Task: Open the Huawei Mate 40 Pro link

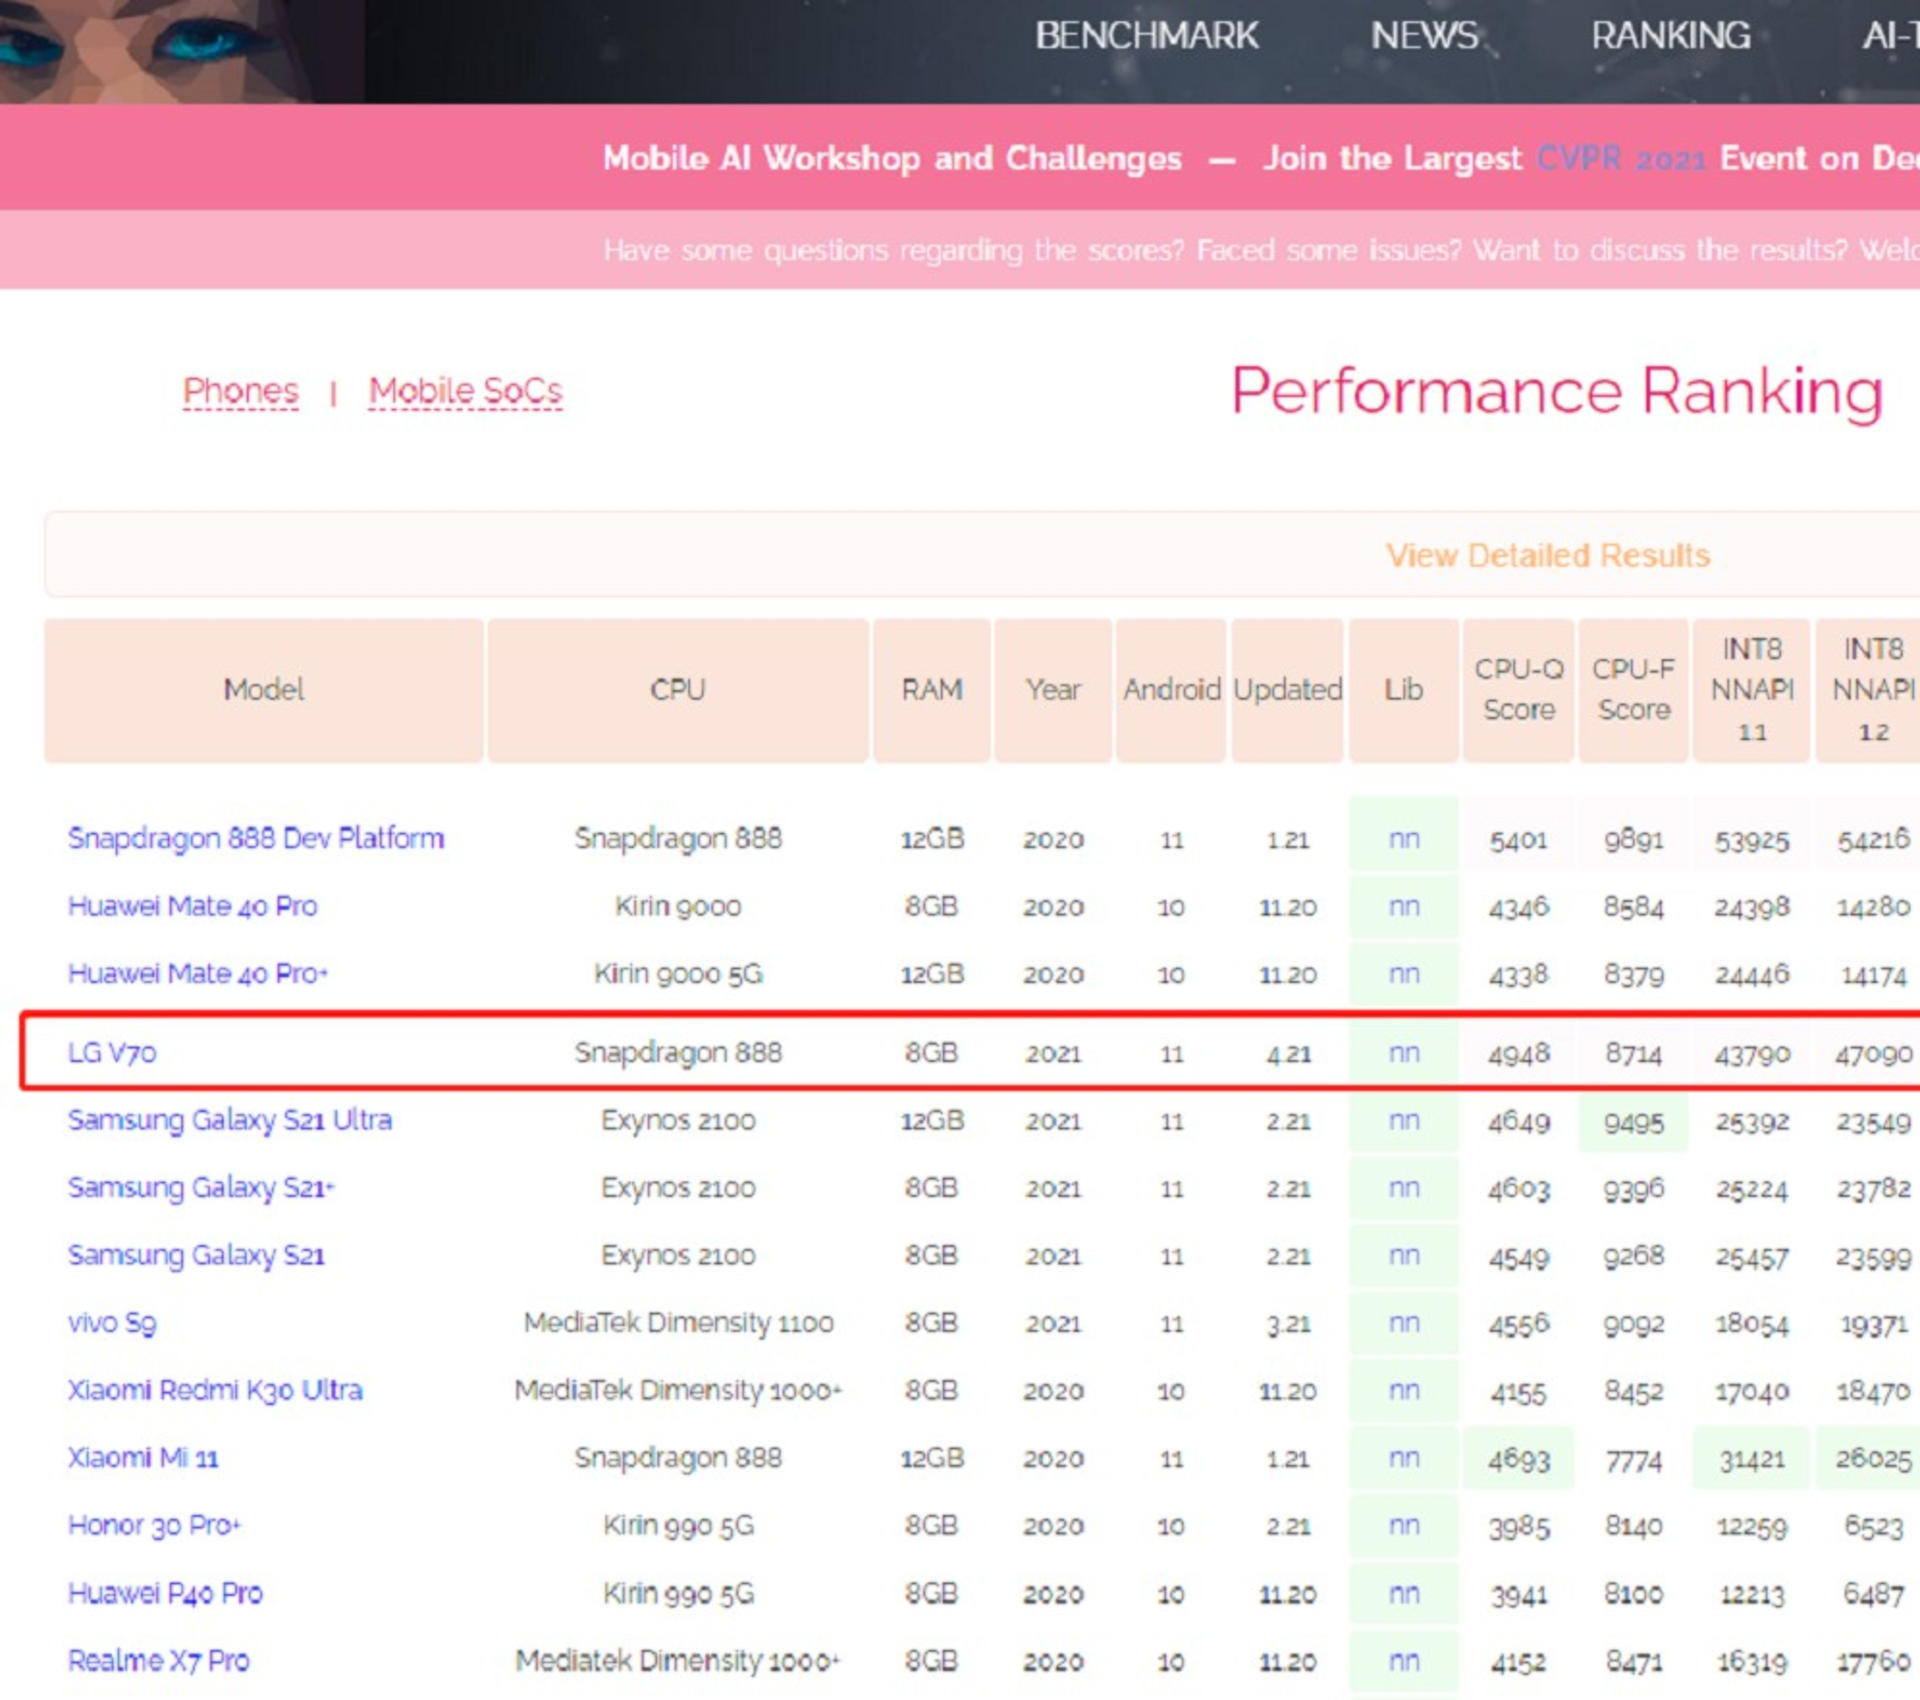Action: click(x=192, y=906)
